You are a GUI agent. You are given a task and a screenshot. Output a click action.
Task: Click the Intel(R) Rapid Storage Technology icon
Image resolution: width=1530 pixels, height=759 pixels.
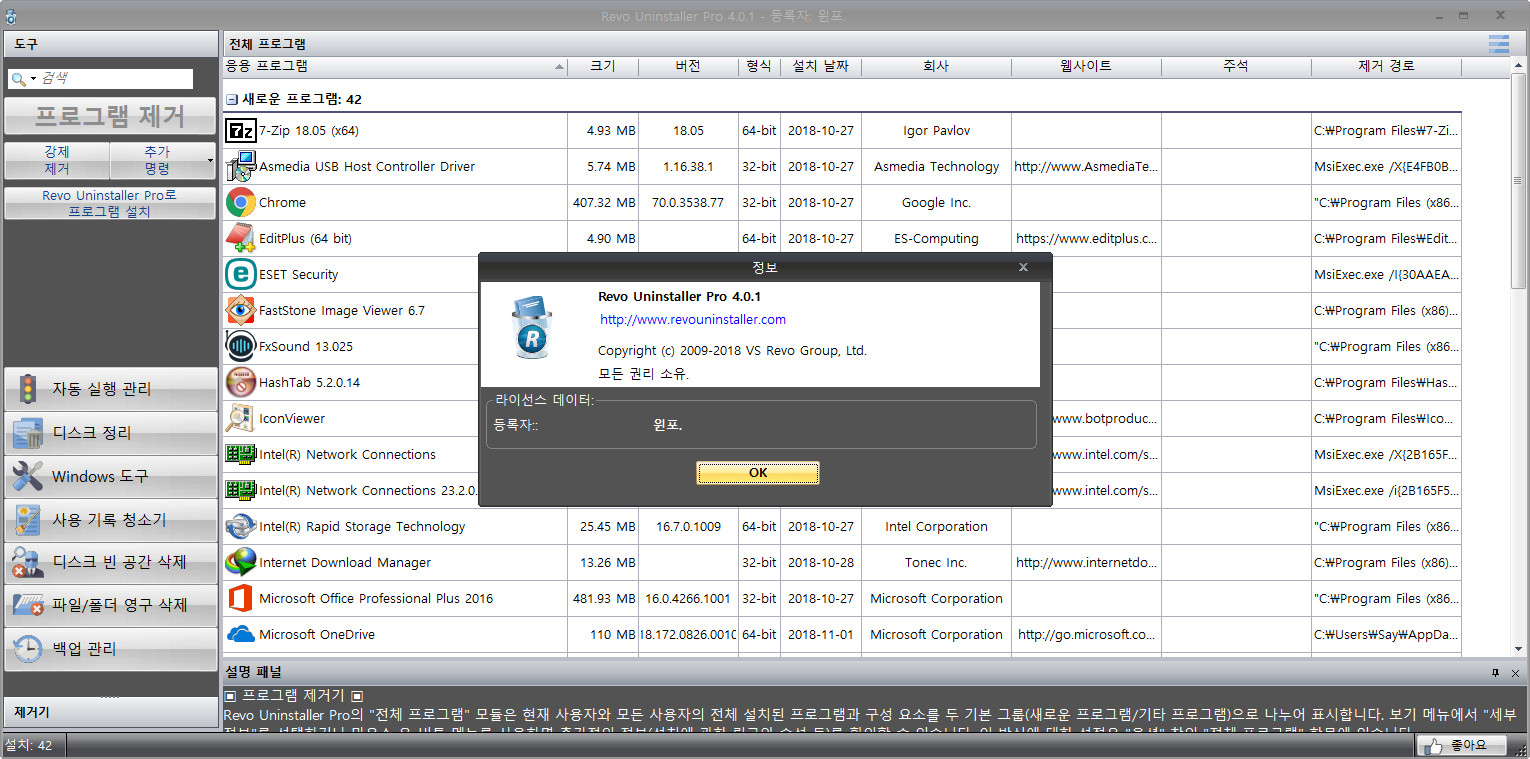click(240, 526)
